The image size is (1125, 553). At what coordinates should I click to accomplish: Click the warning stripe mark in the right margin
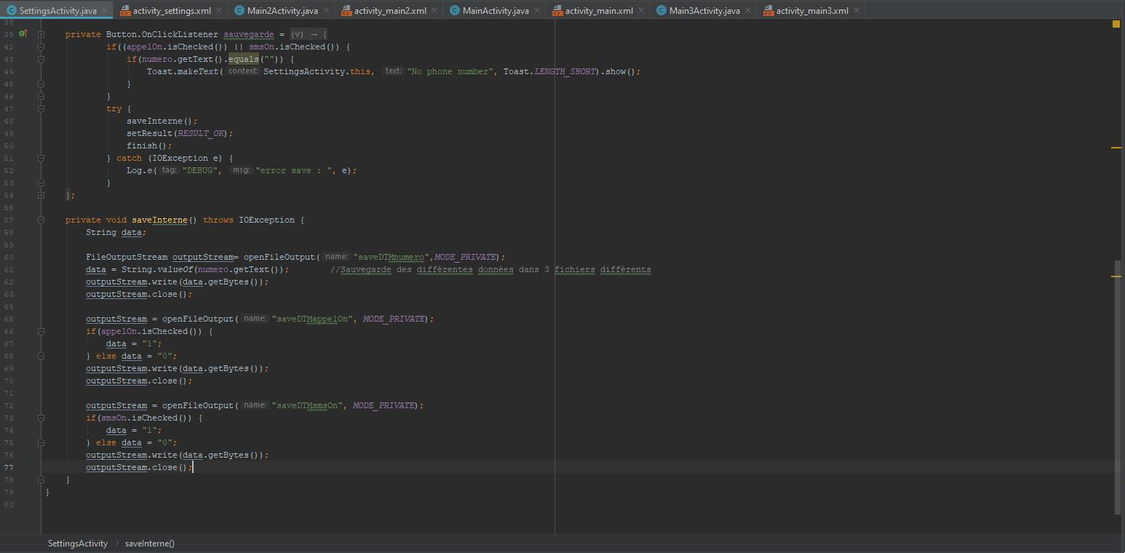1116,148
